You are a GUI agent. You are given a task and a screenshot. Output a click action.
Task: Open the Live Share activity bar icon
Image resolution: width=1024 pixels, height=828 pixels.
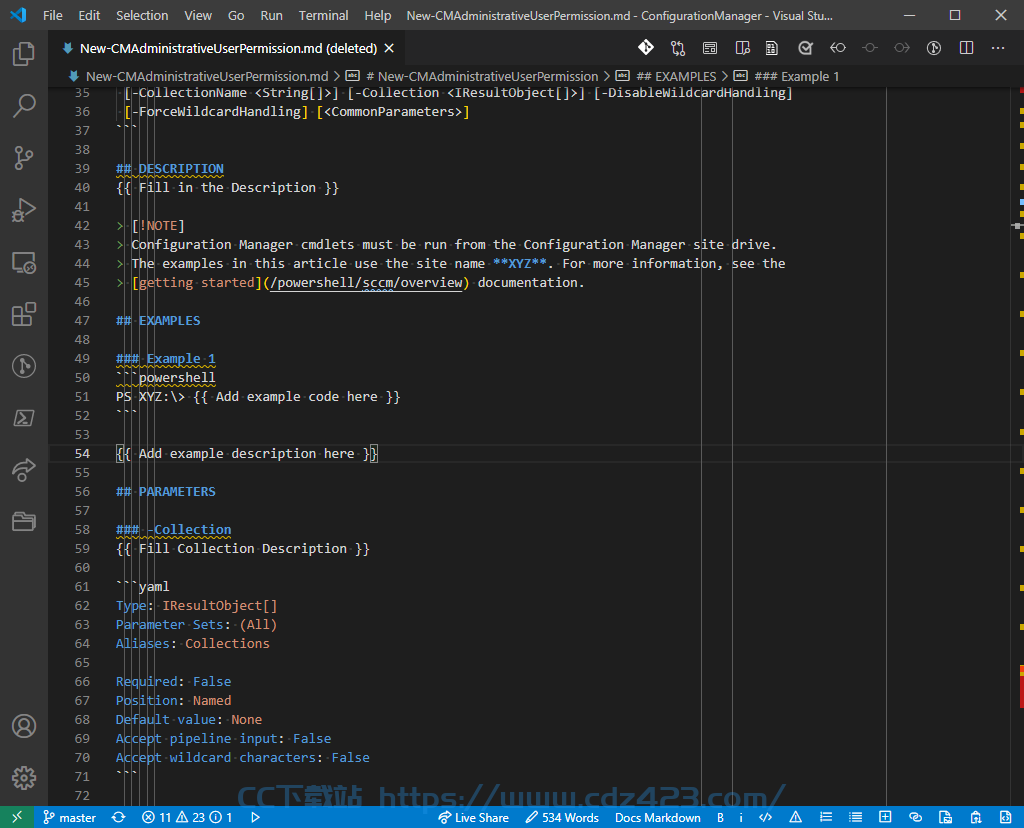click(24, 470)
